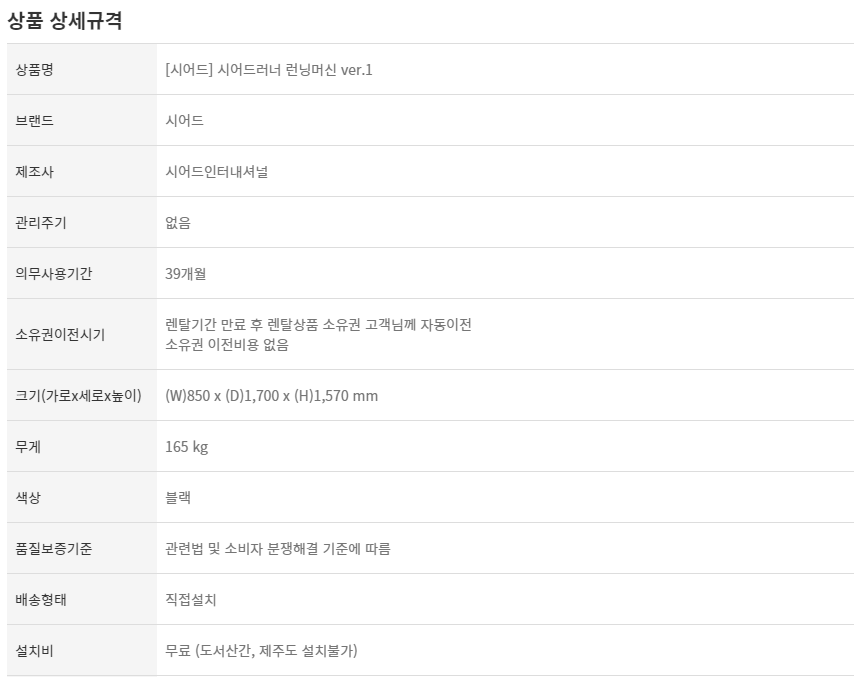The image size is (858, 677).
Task: Click the brand value 시어드
Action: (185, 121)
